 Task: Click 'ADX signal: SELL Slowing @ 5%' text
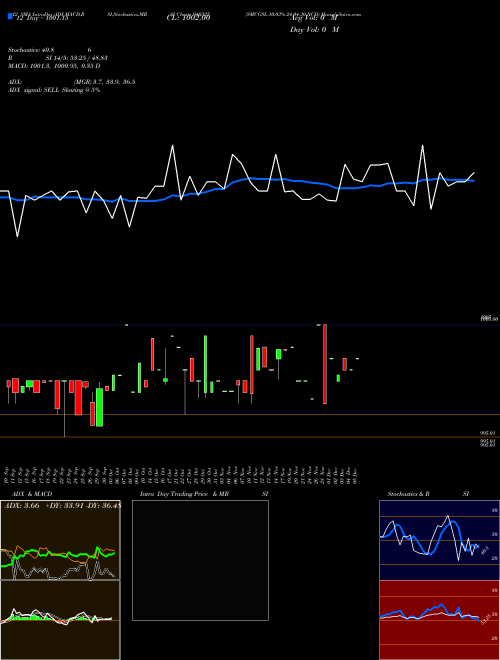point(54,90)
